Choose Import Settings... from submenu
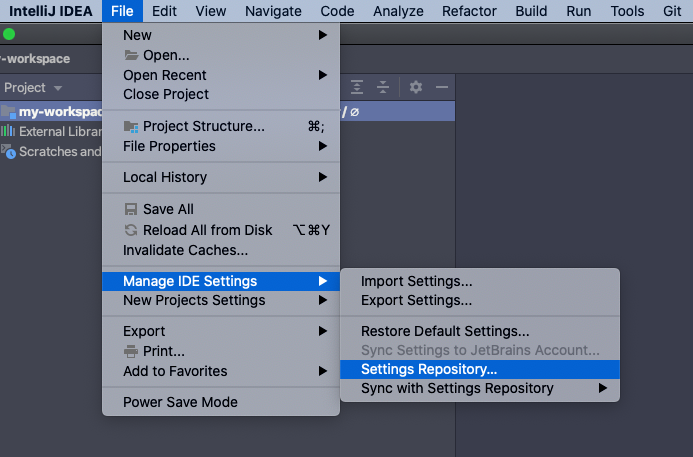This screenshot has width=693, height=457. tap(480, 281)
